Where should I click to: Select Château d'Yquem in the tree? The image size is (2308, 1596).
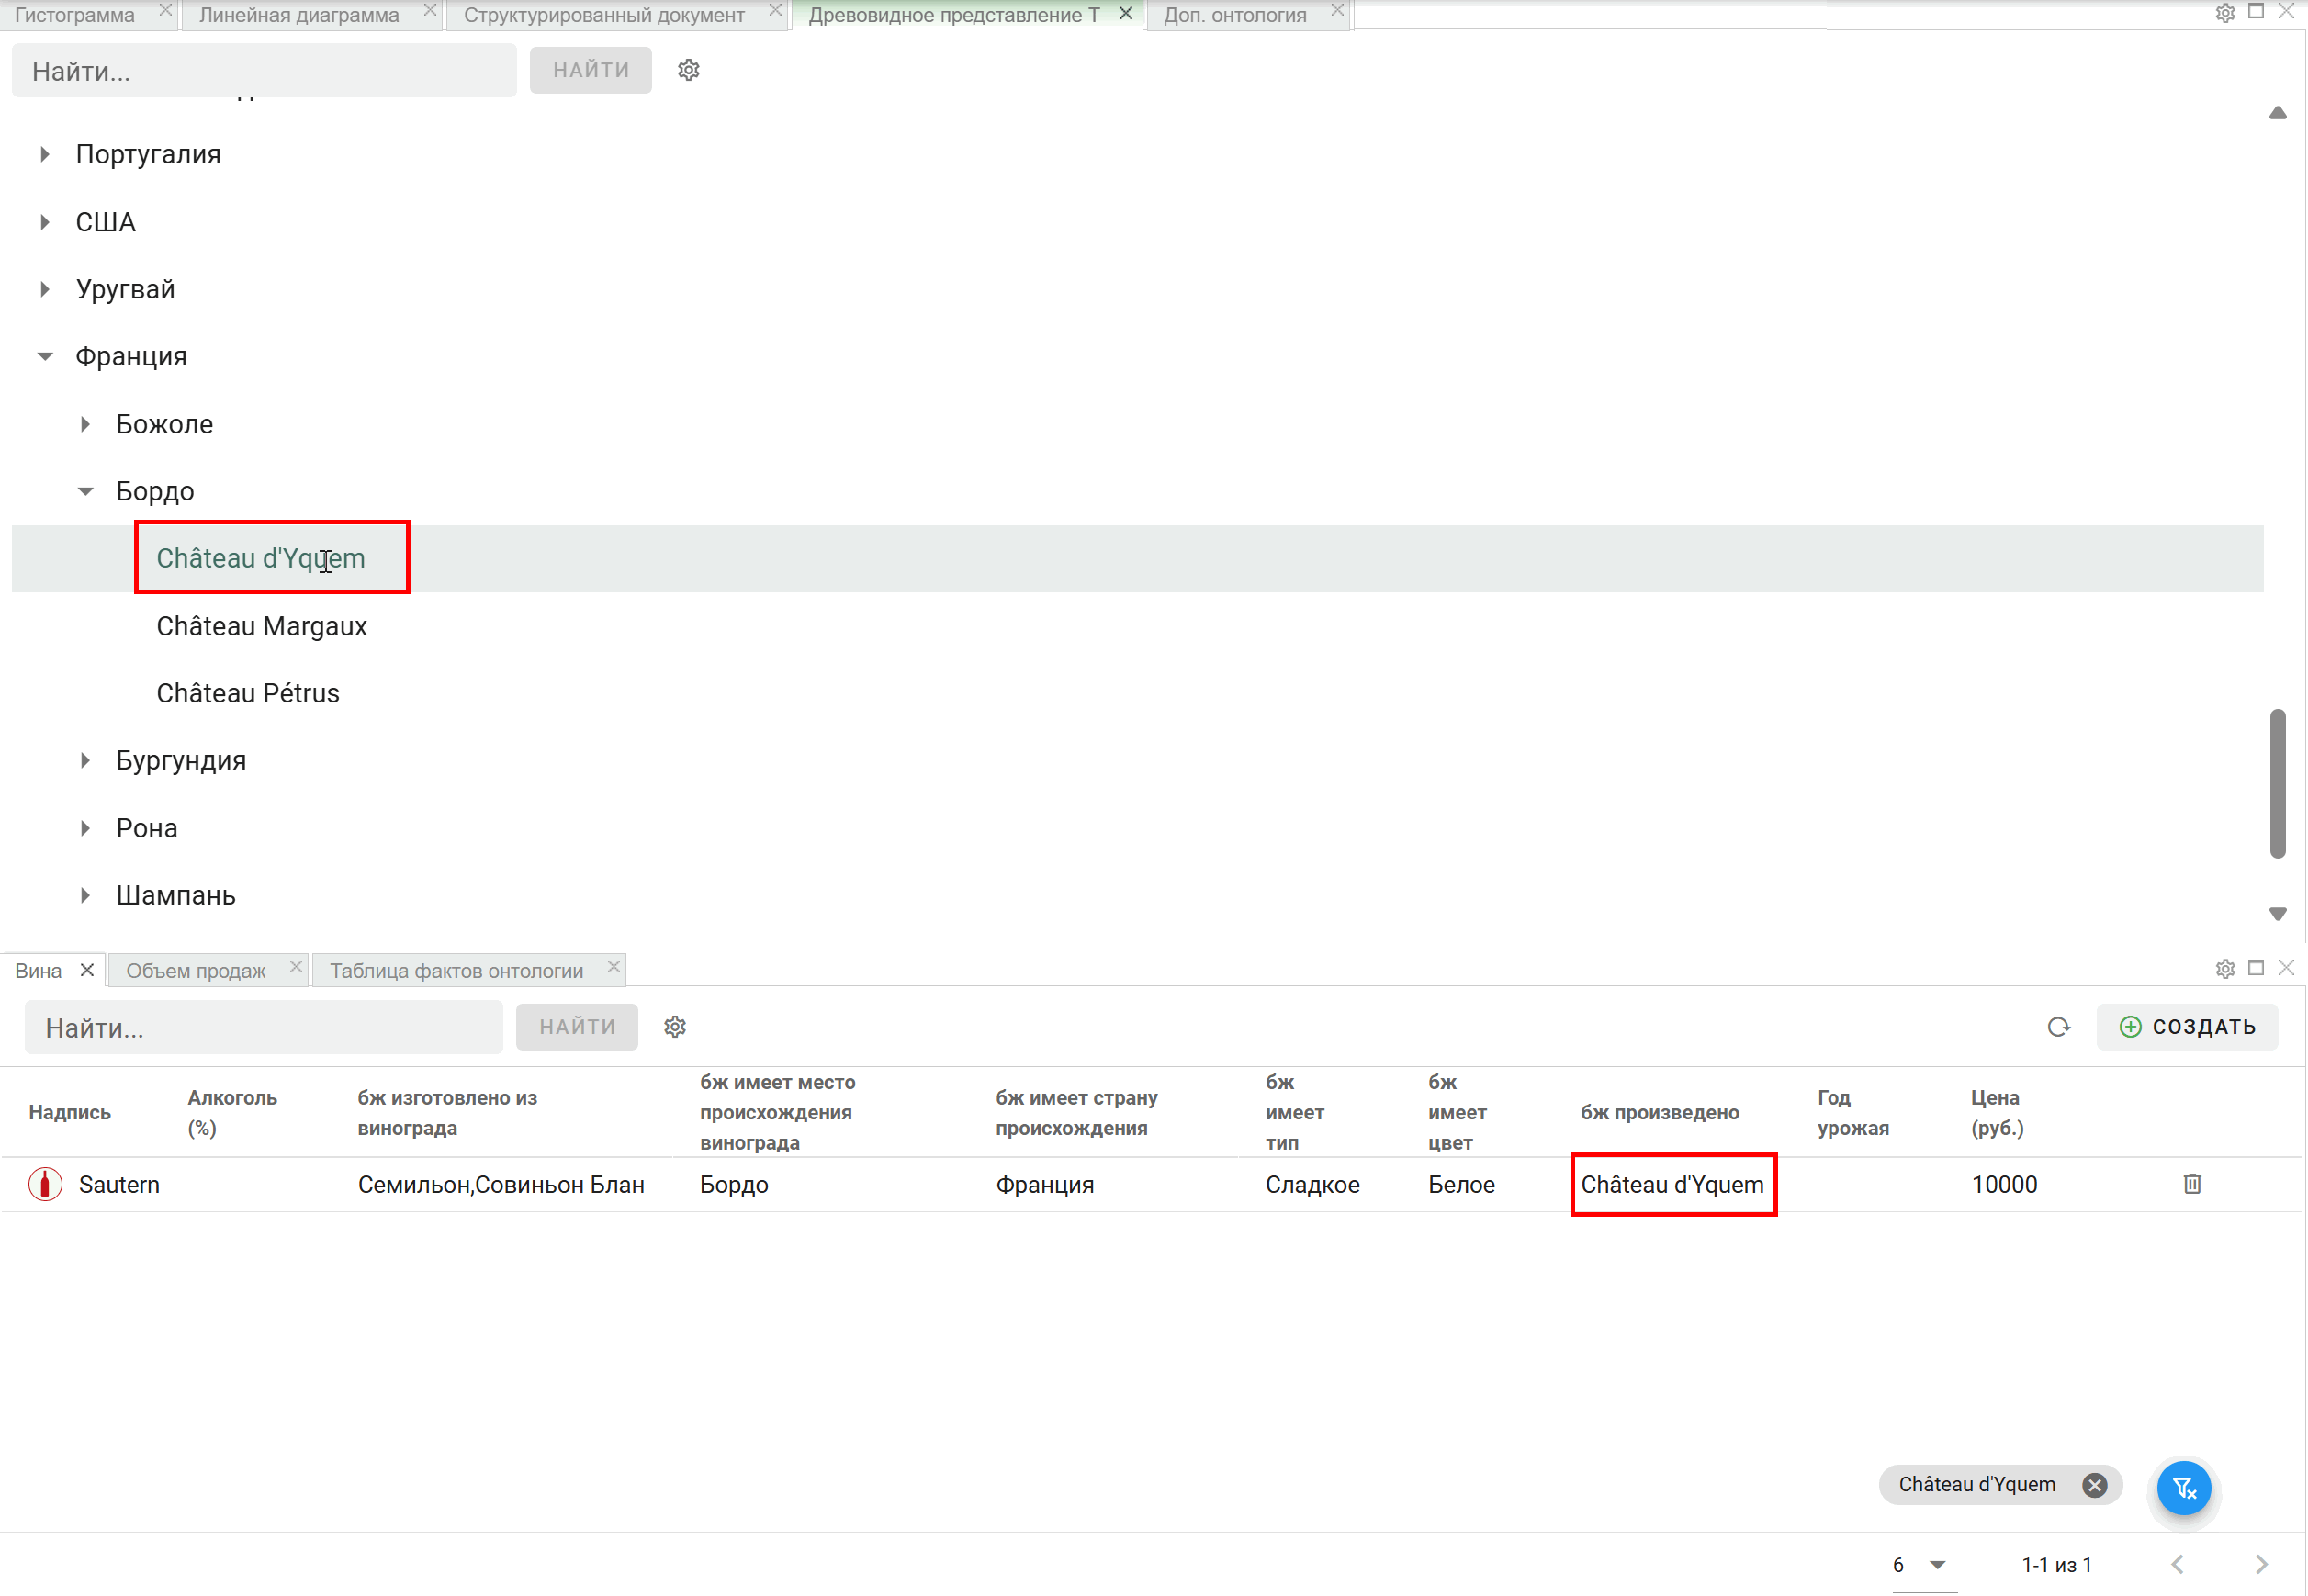point(261,558)
